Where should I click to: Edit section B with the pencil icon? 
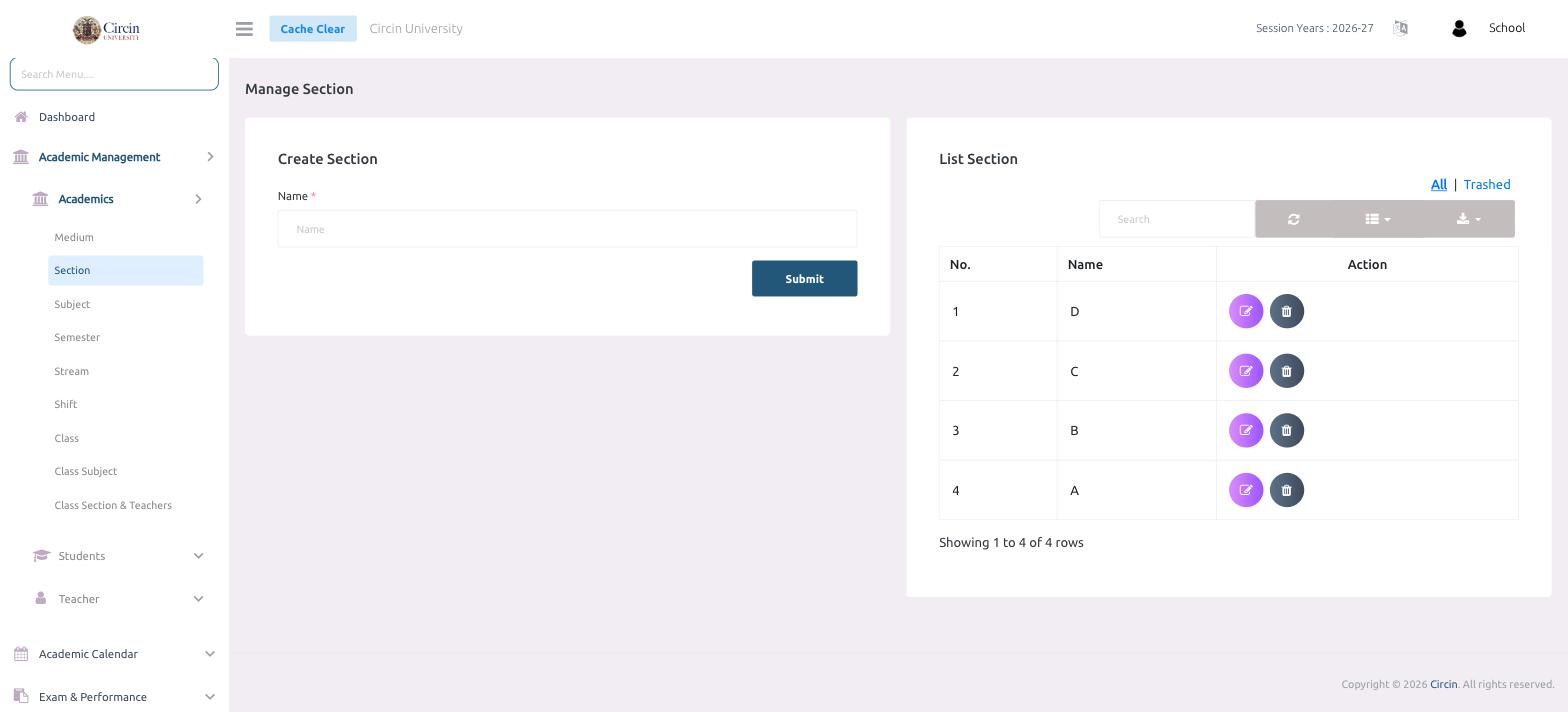(x=1246, y=430)
